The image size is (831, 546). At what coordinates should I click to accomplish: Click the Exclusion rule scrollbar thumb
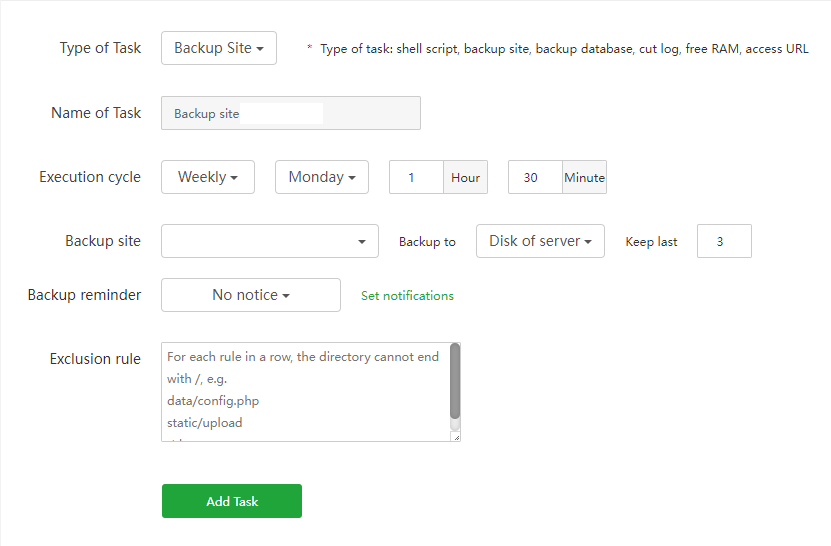pyautogui.click(x=455, y=380)
